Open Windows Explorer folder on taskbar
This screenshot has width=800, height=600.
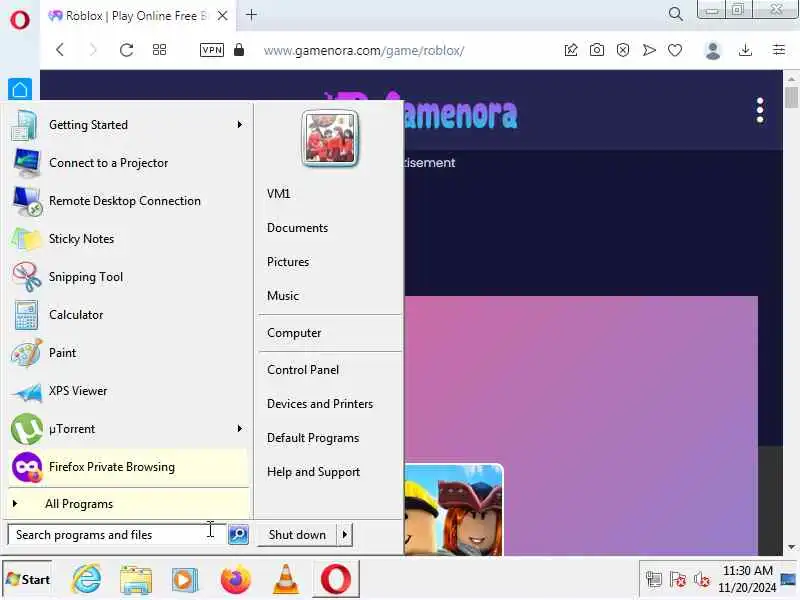[136, 579]
